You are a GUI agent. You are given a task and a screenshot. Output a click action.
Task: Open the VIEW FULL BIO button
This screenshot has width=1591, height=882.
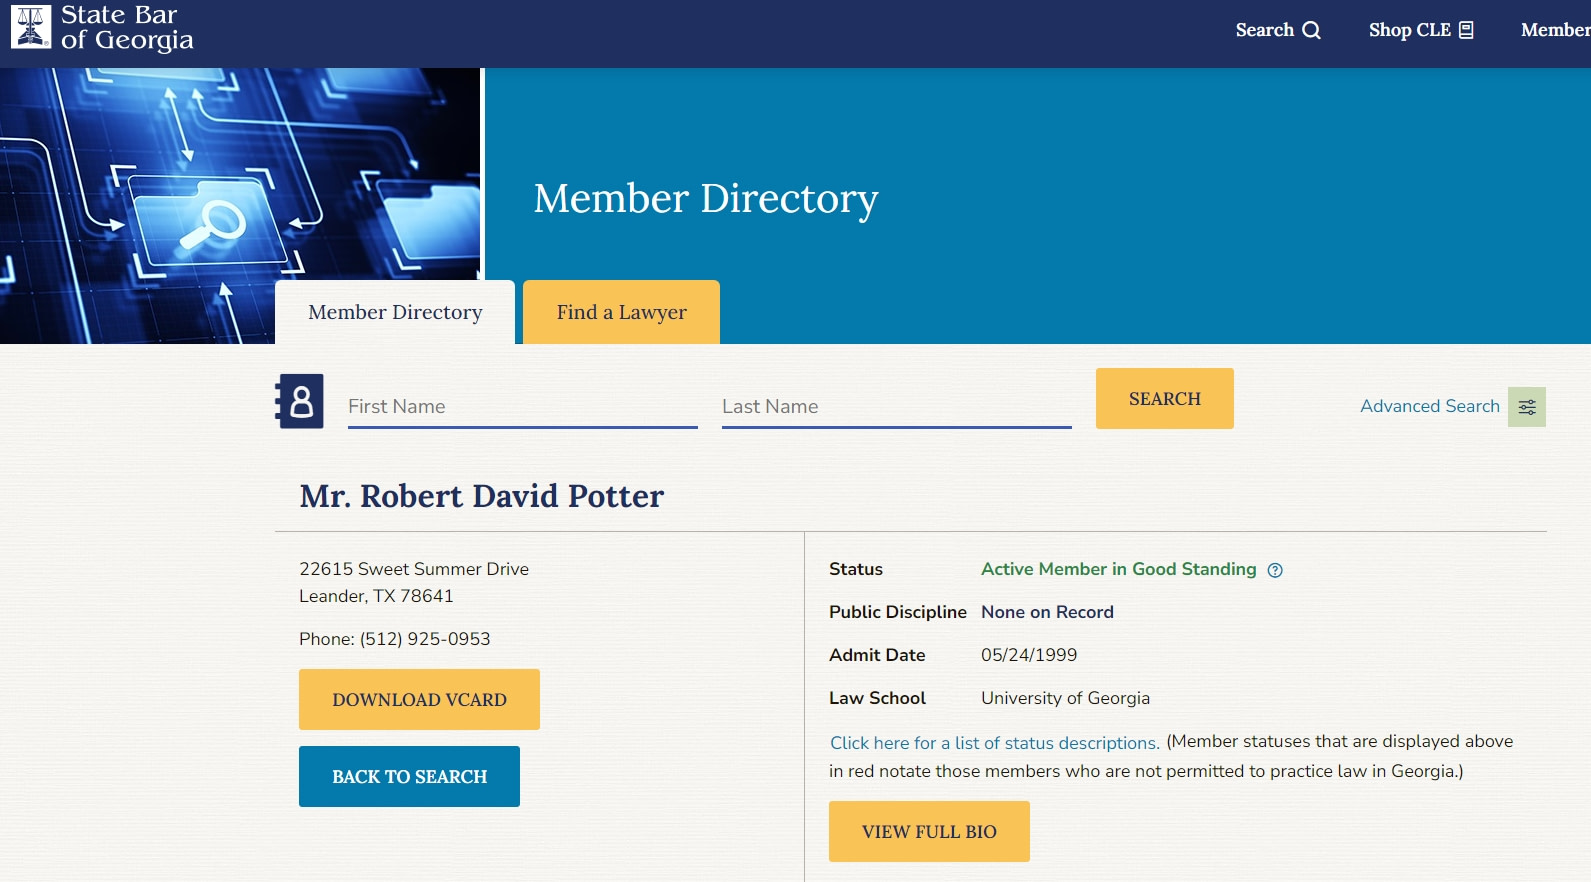point(929,831)
